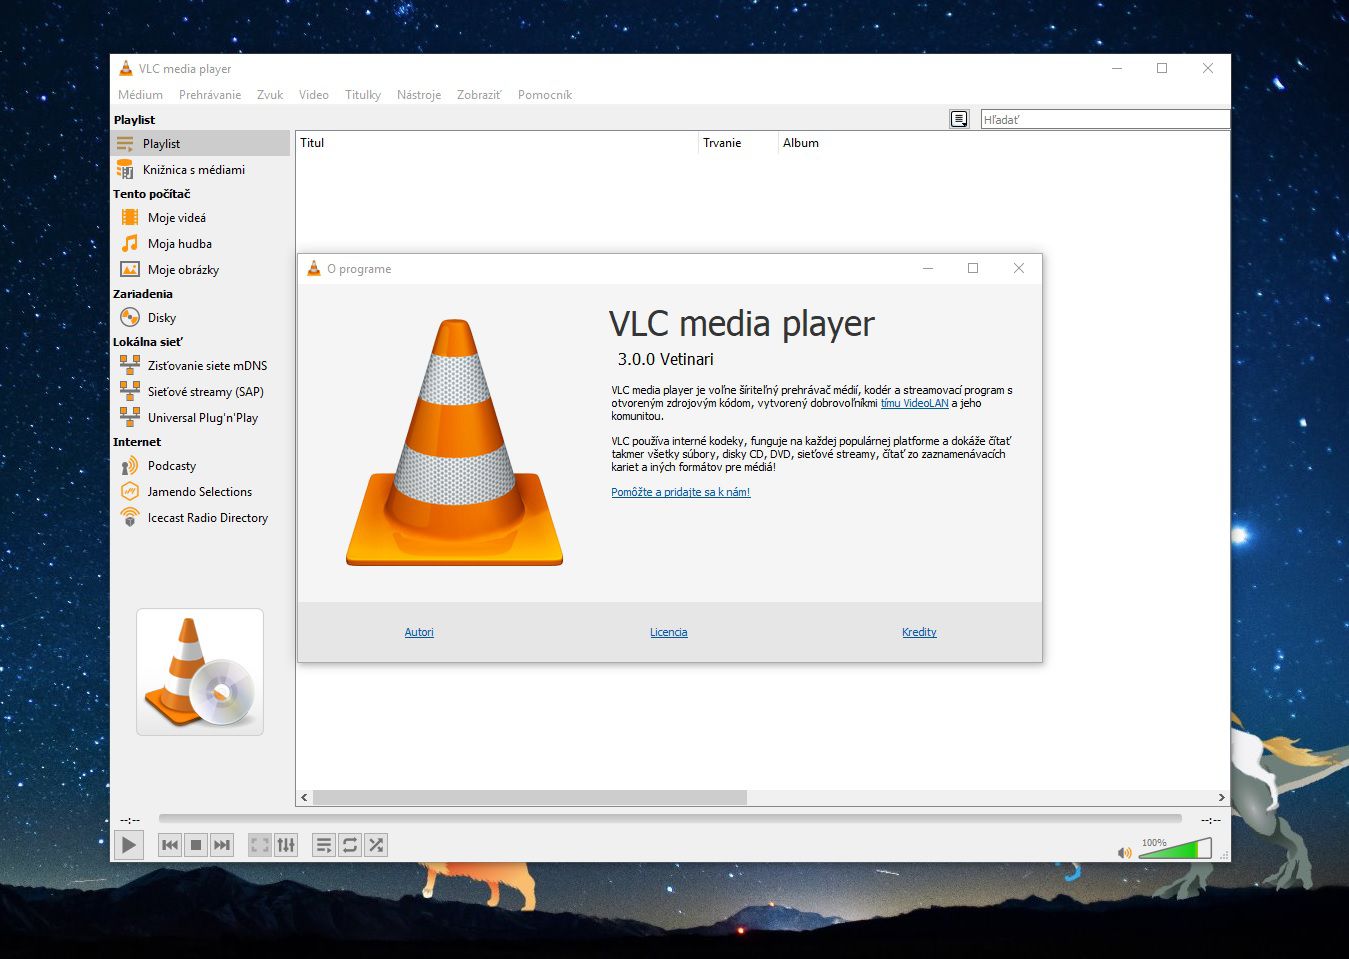Screen dimensions: 1349x959
Task: Open the Kredity link
Action: coord(919,632)
